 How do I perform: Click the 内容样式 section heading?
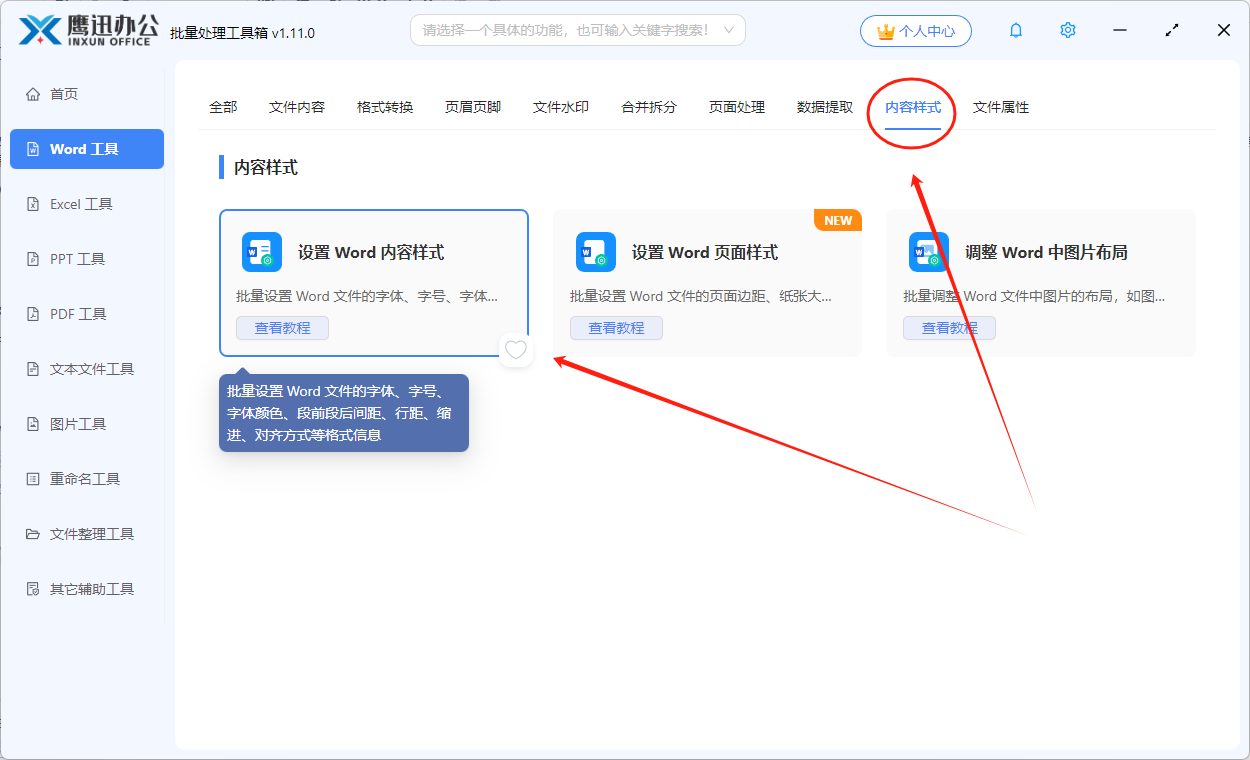pos(266,167)
